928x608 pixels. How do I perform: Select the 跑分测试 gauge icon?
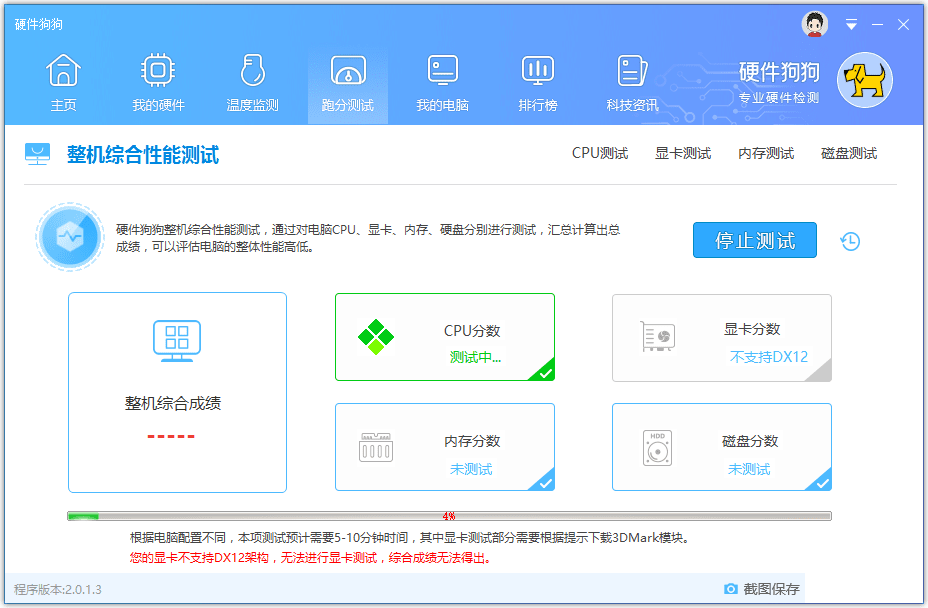point(348,70)
